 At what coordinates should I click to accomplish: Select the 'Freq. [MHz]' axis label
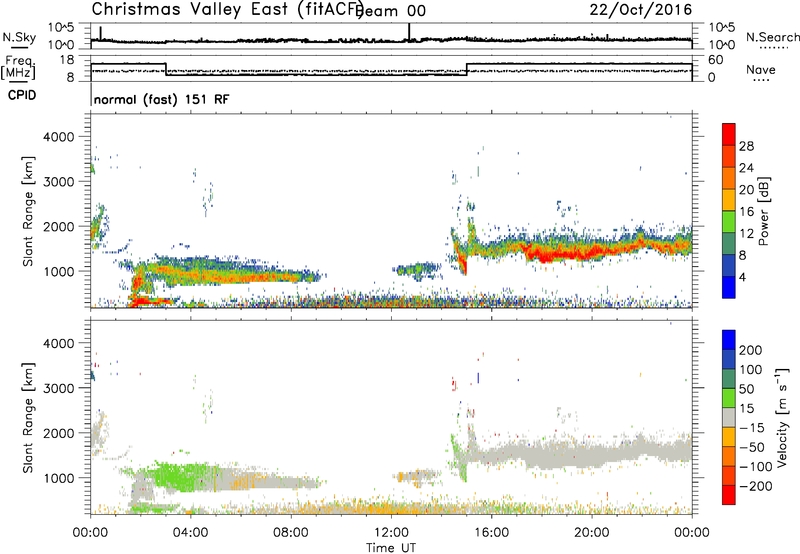point(18,68)
